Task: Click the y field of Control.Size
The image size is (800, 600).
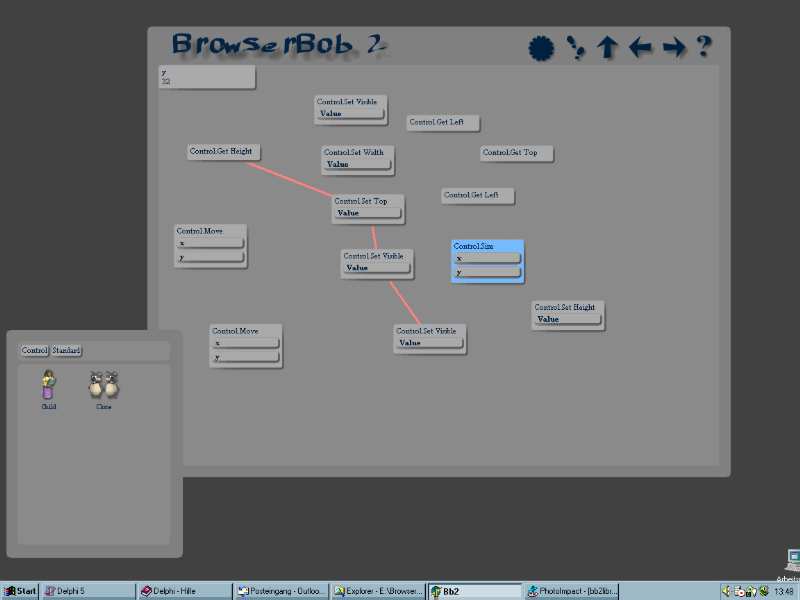Action: point(487,272)
